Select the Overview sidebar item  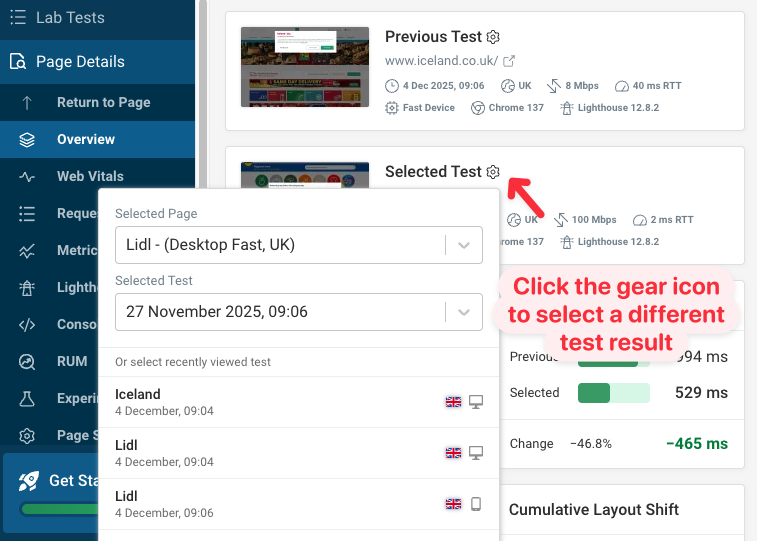tap(98, 139)
